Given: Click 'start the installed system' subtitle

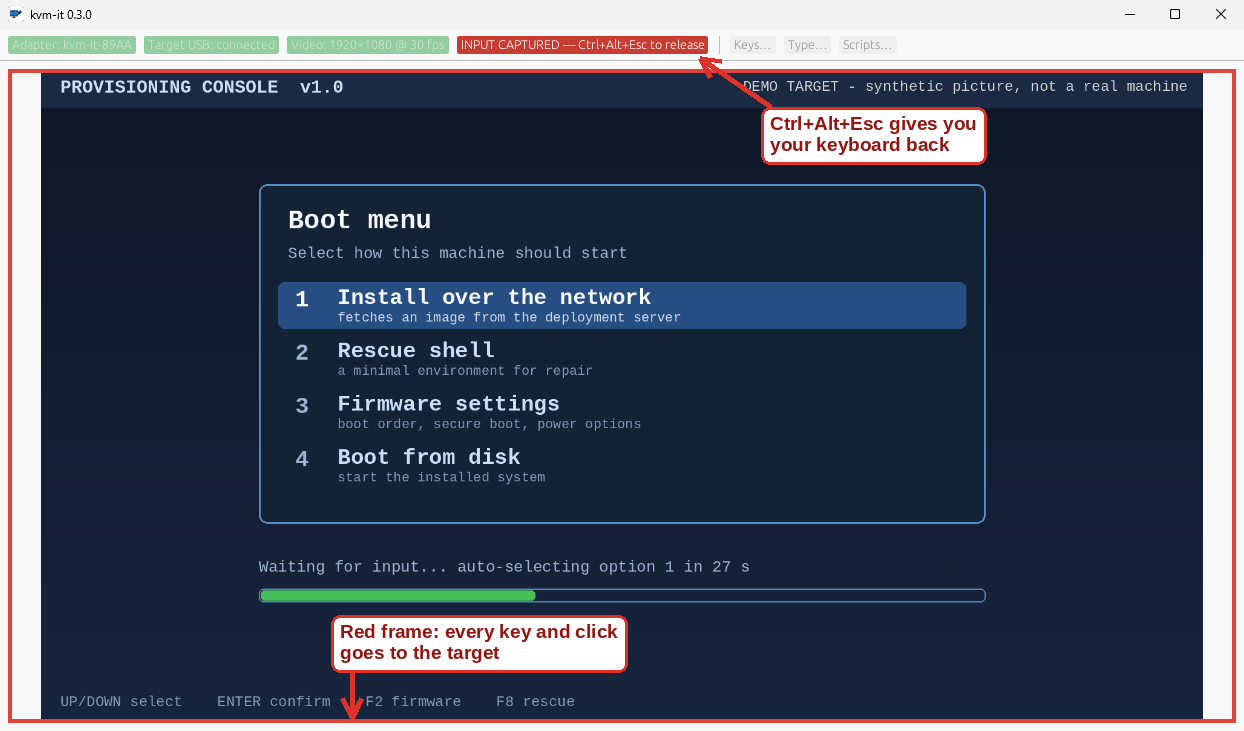Looking at the screenshot, I should coord(441,477).
